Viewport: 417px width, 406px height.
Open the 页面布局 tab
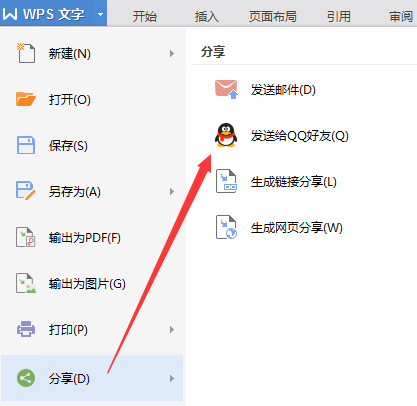(x=273, y=16)
